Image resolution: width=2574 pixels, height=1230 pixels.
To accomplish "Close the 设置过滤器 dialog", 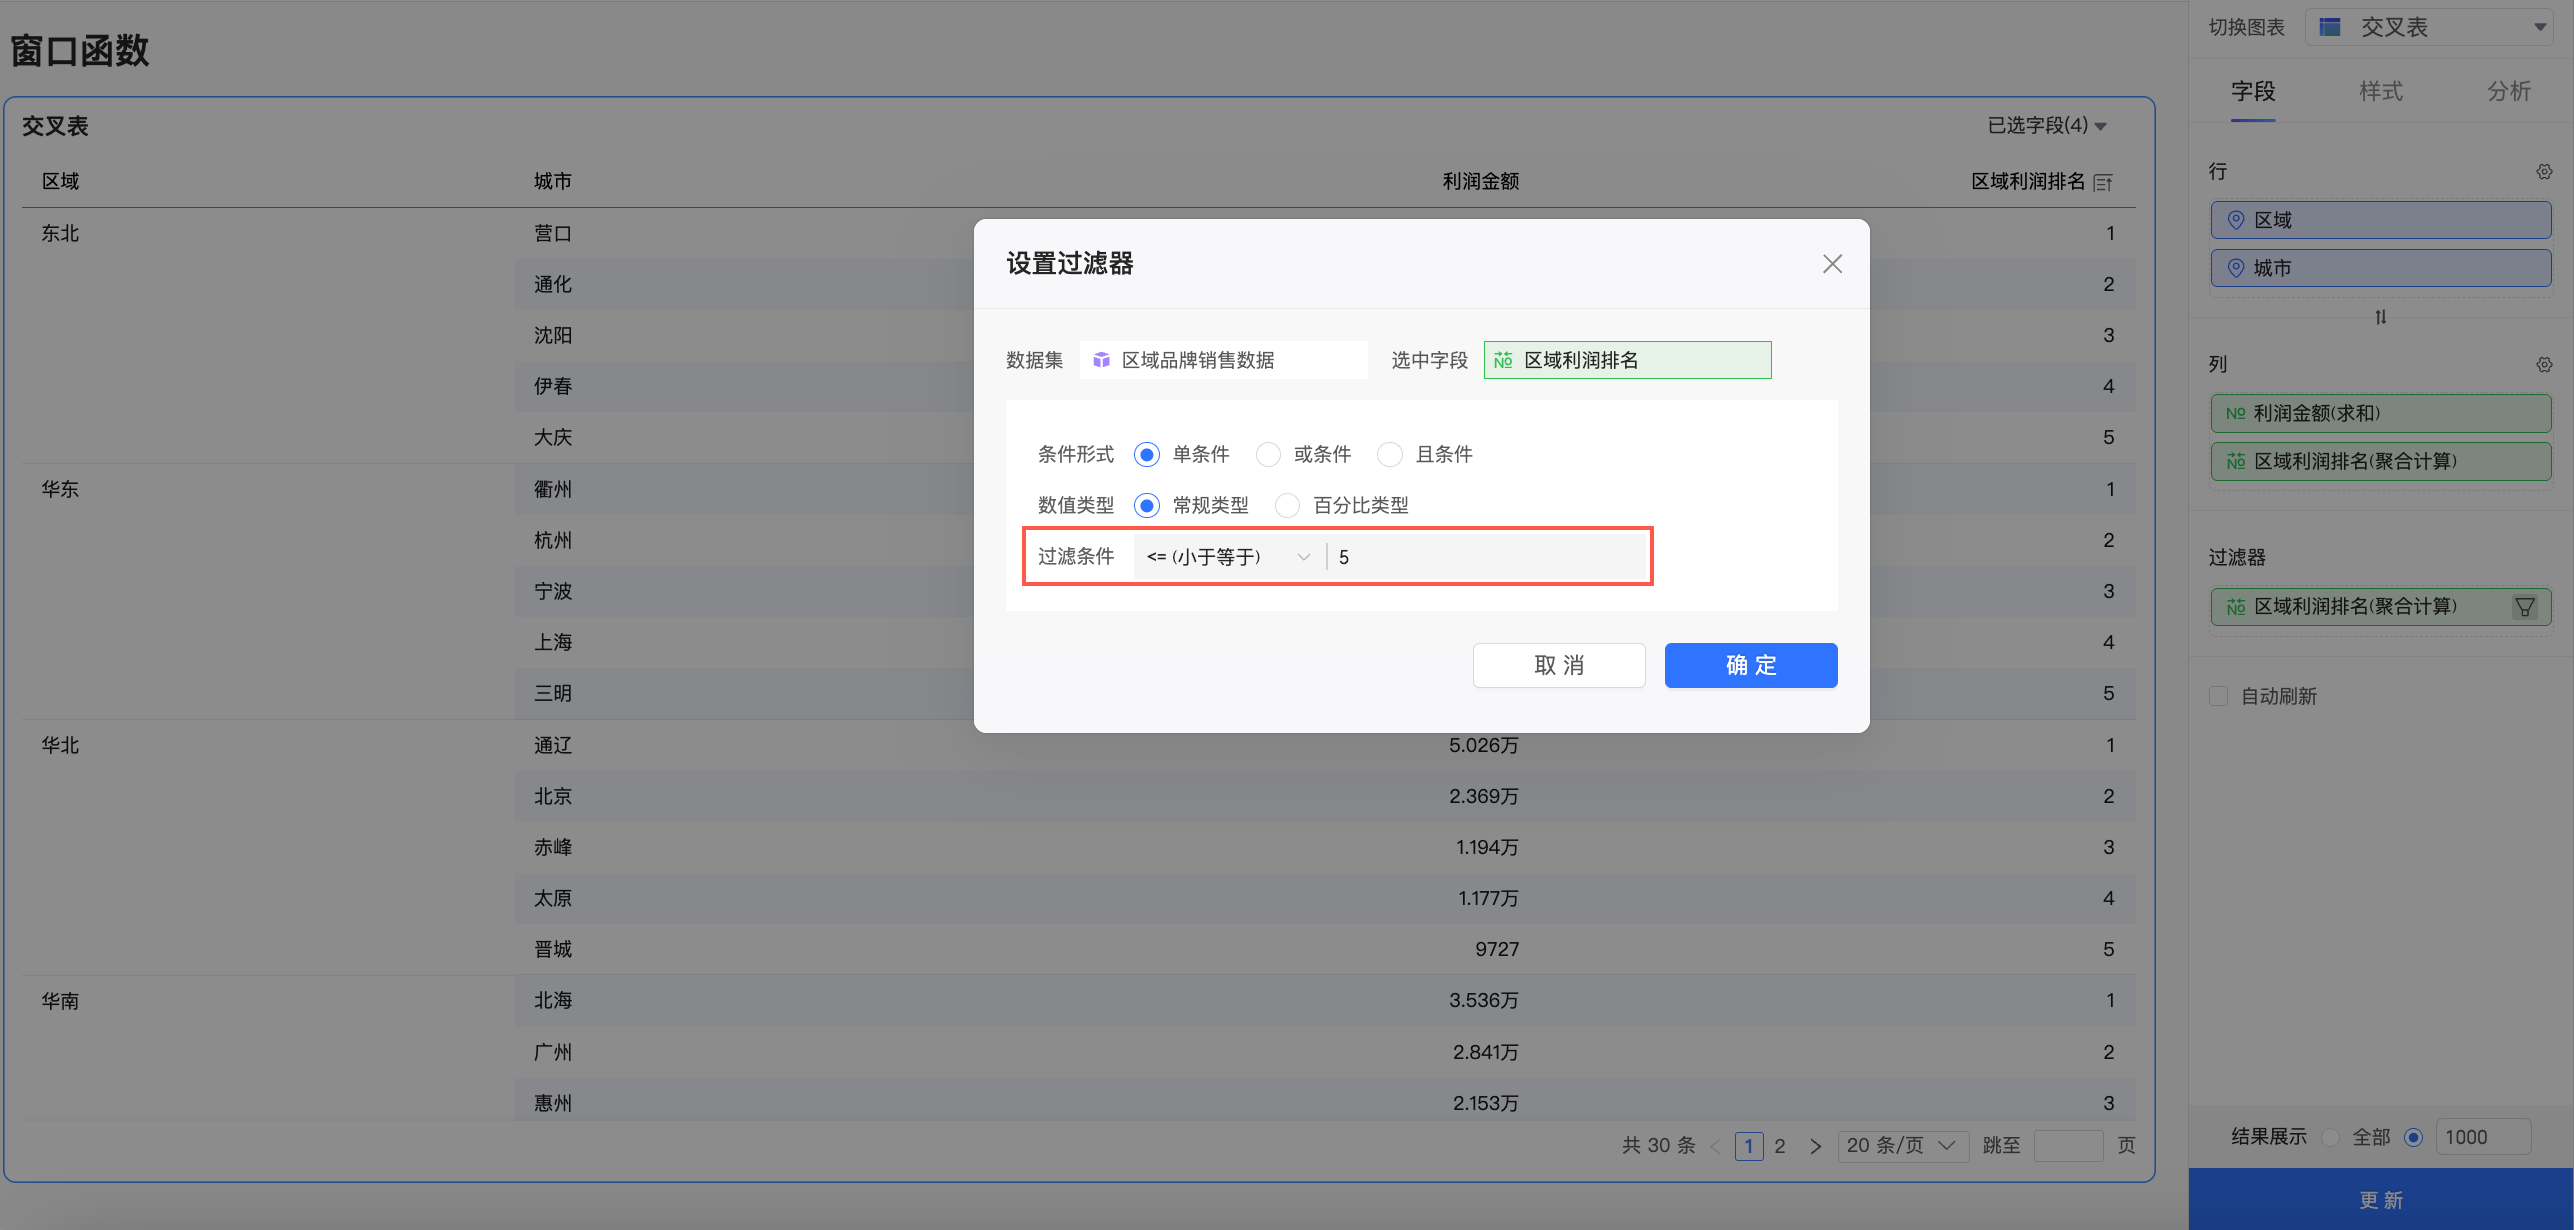I will pyautogui.click(x=1832, y=264).
